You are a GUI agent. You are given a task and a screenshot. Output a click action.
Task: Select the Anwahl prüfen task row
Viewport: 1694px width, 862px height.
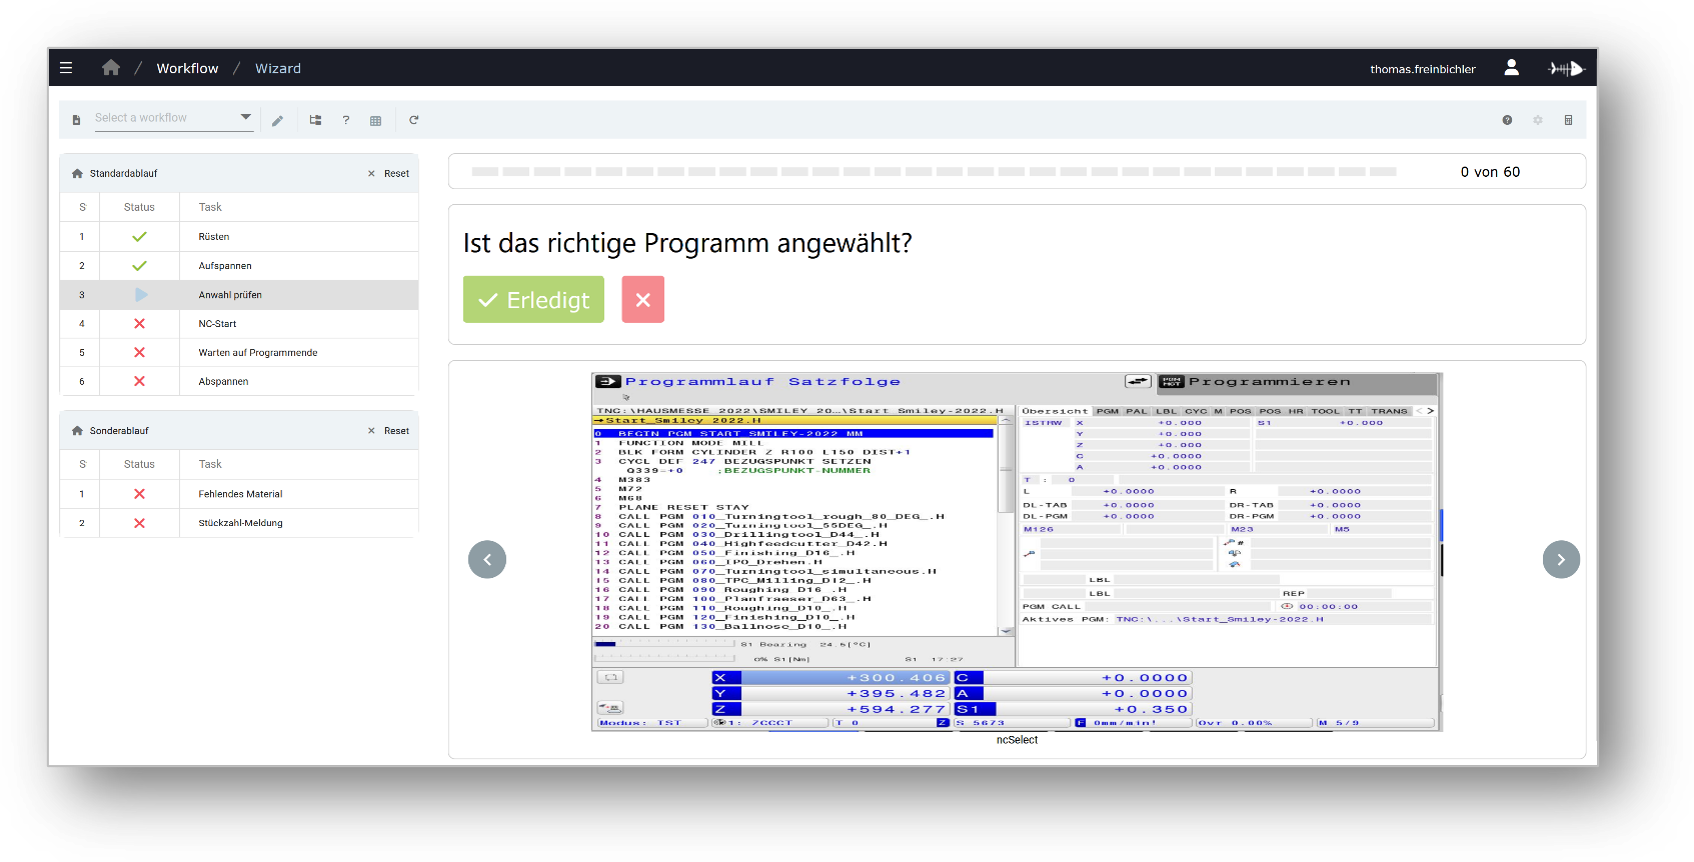[239, 295]
